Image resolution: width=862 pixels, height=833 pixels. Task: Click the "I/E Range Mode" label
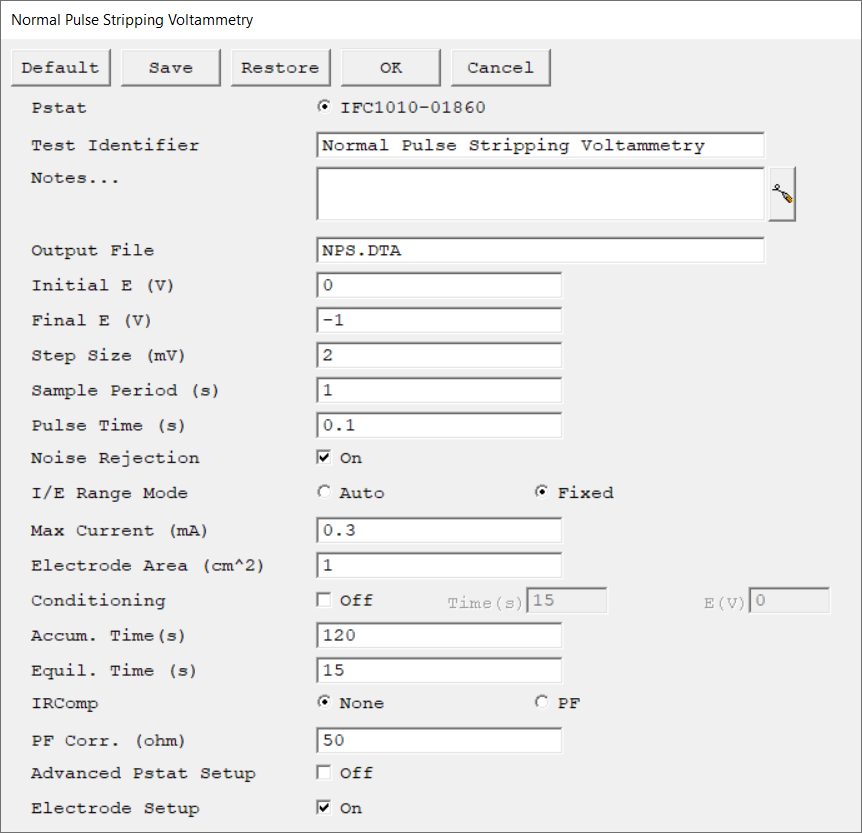click(x=109, y=493)
